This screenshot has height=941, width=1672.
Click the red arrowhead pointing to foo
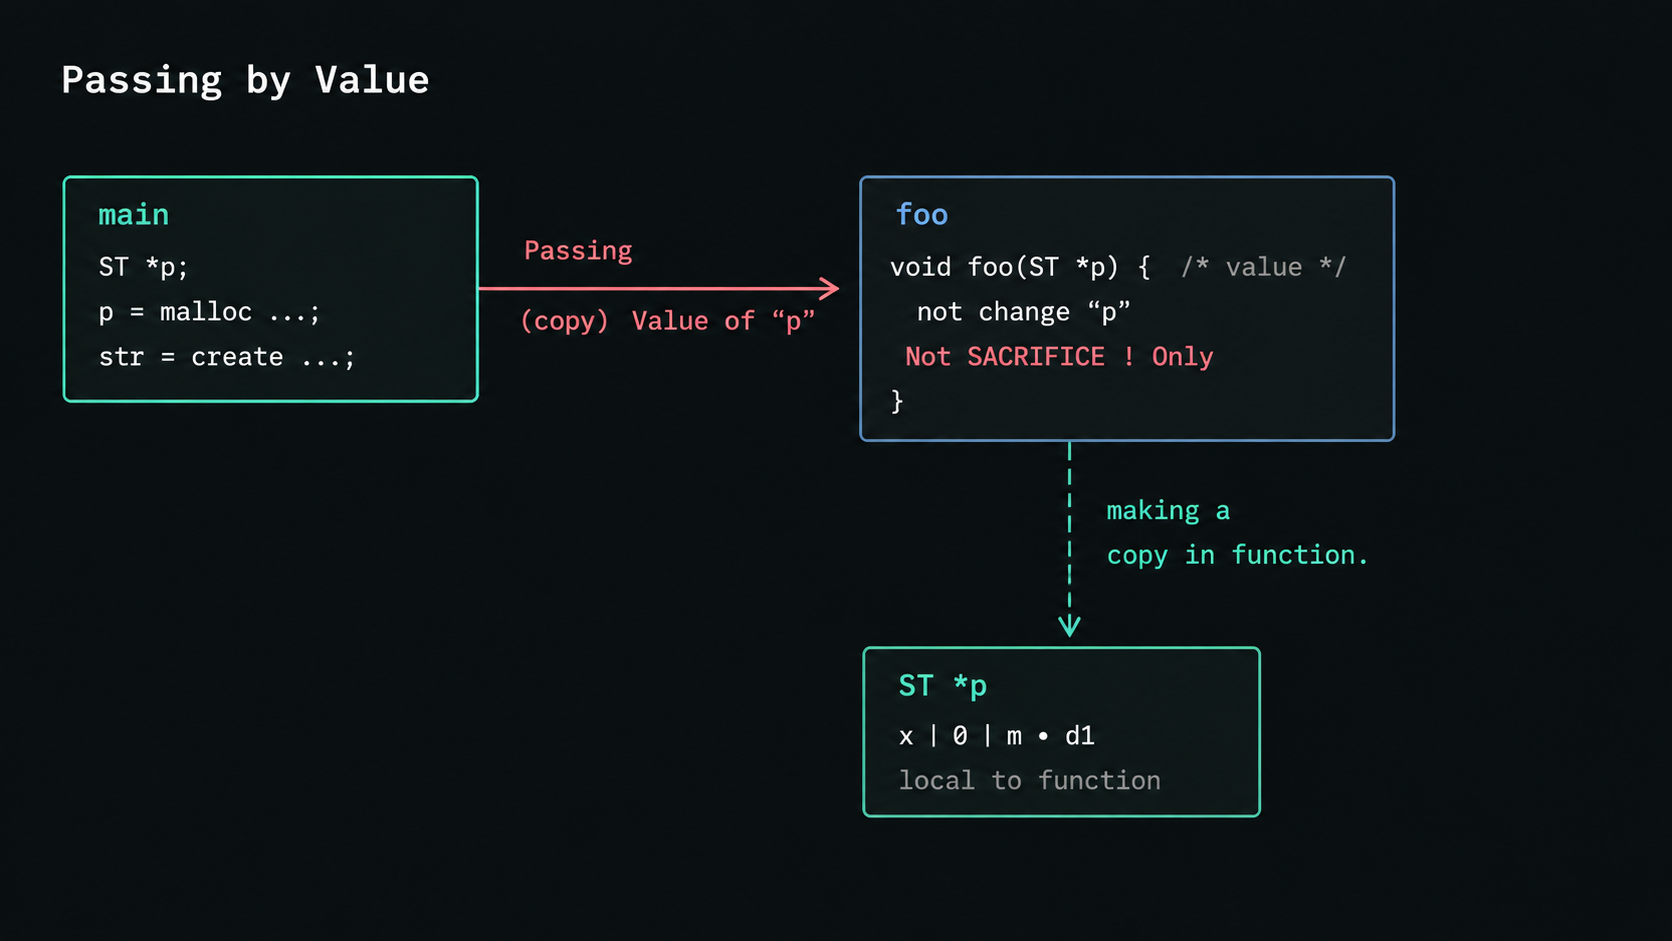(x=829, y=289)
